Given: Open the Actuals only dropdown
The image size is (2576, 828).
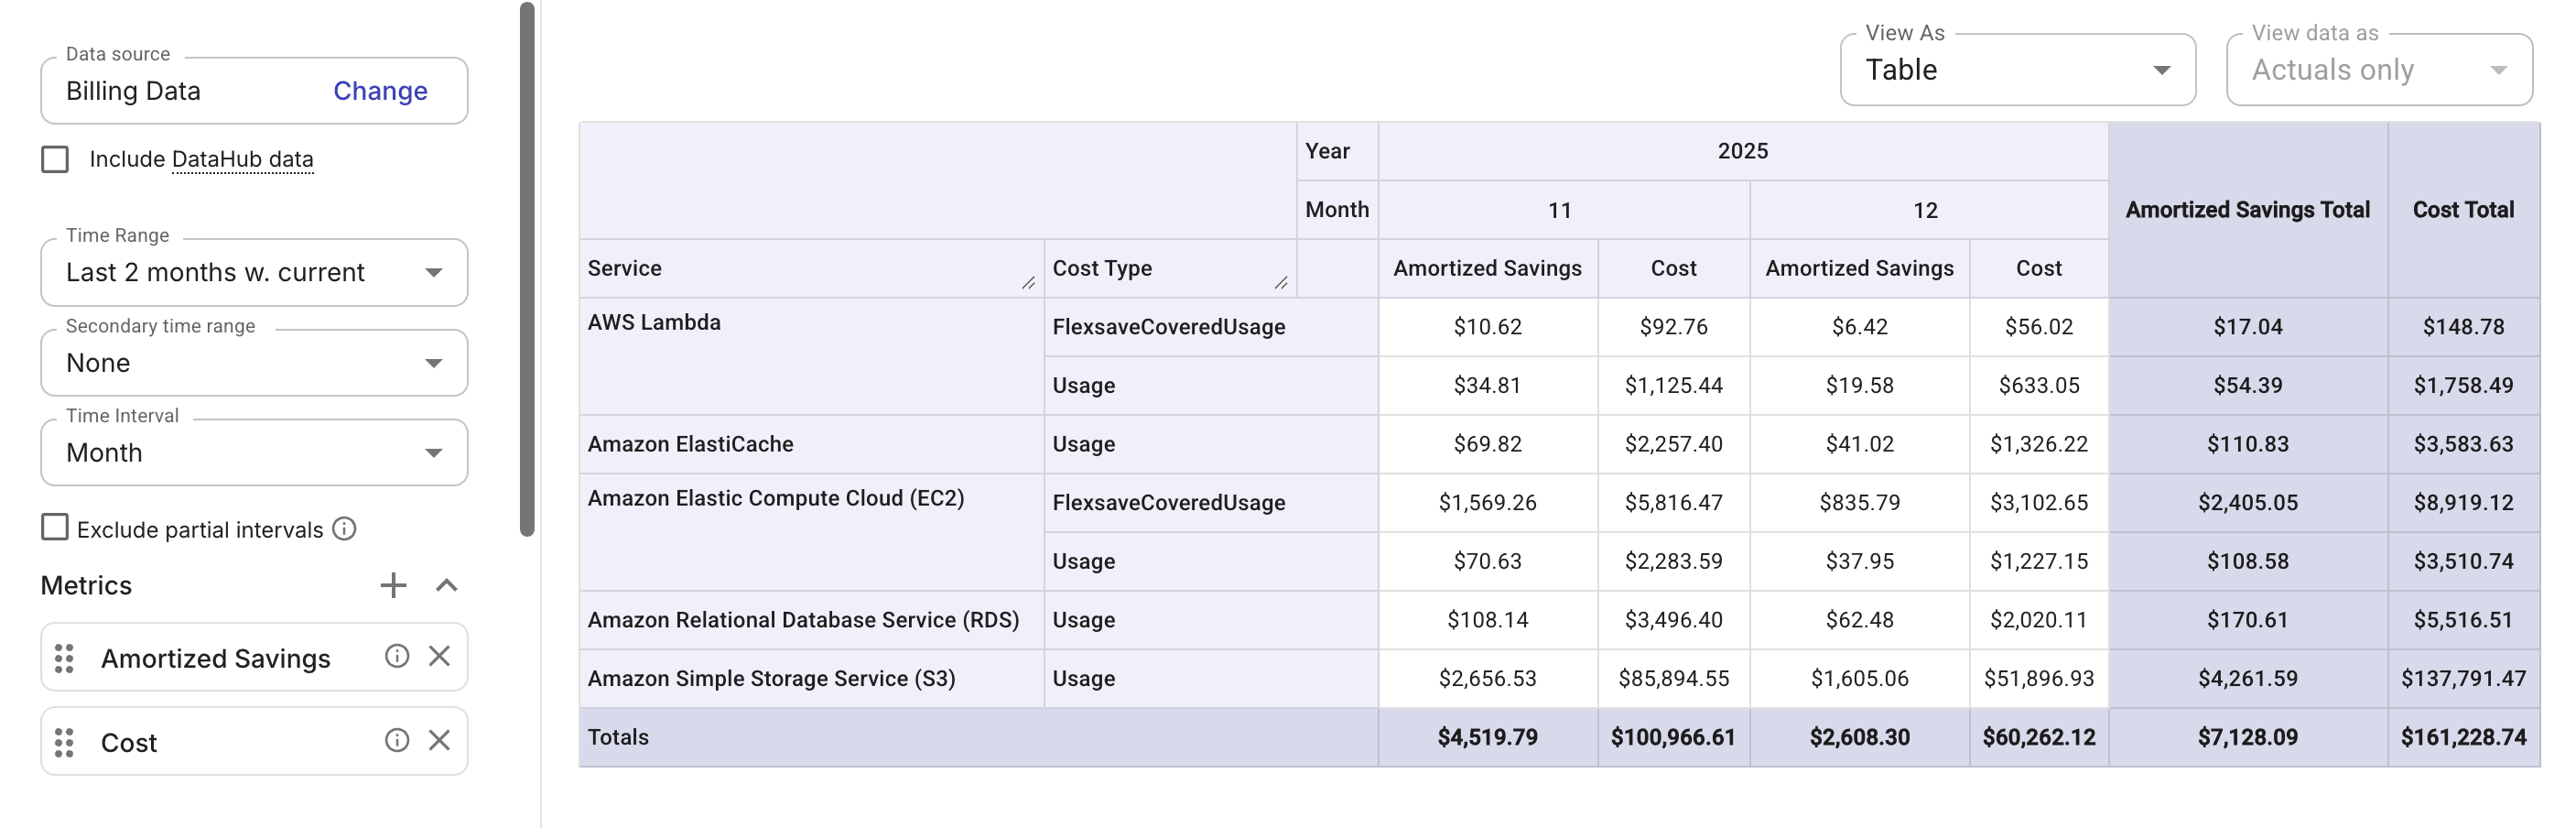Looking at the screenshot, I should tap(2498, 69).
